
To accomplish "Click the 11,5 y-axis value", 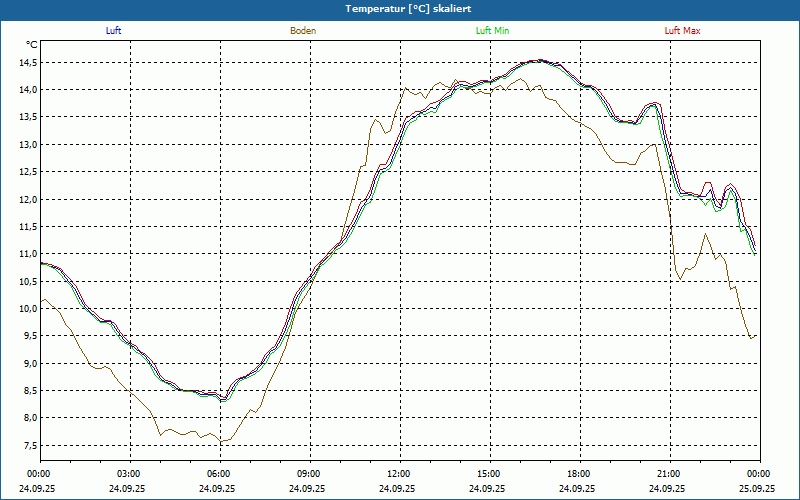I will (28, 227).
